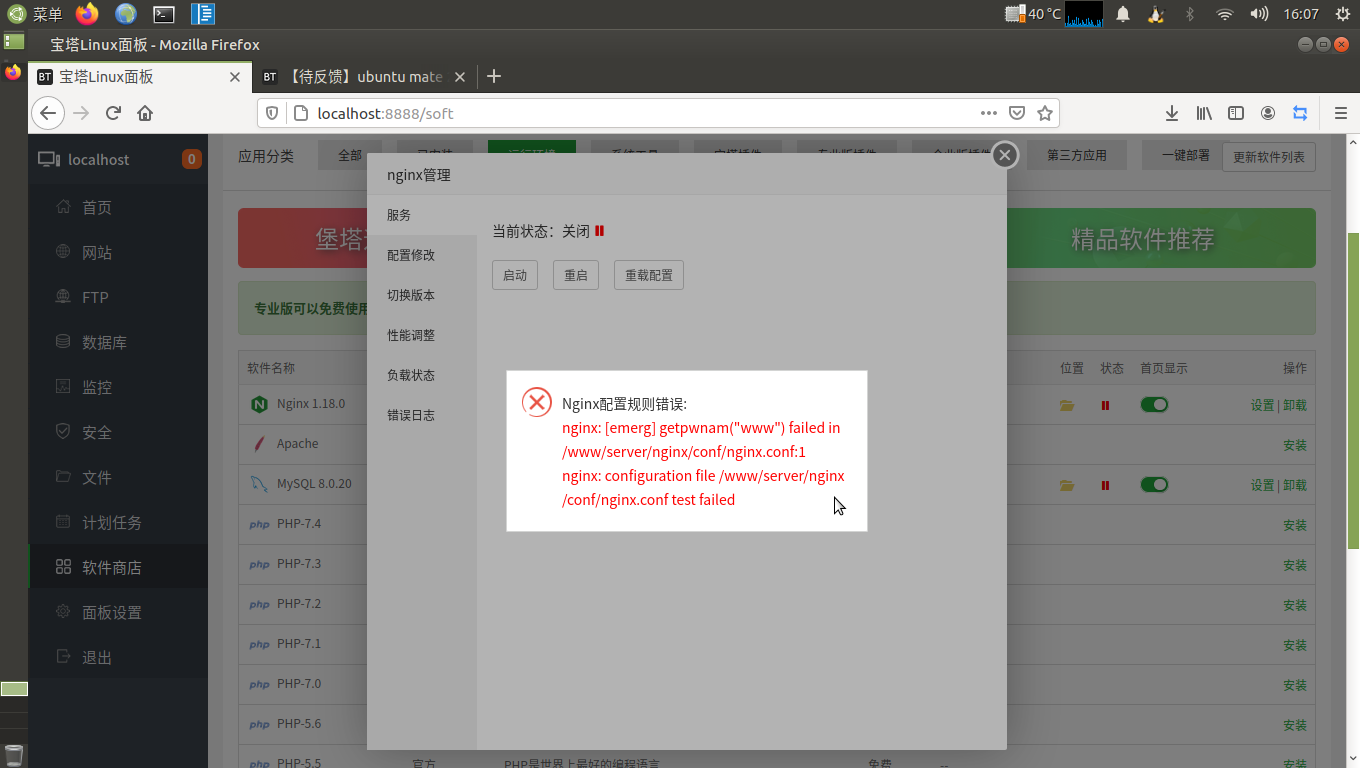Toggle MySQL homepage display switch

coord(1154,484)
